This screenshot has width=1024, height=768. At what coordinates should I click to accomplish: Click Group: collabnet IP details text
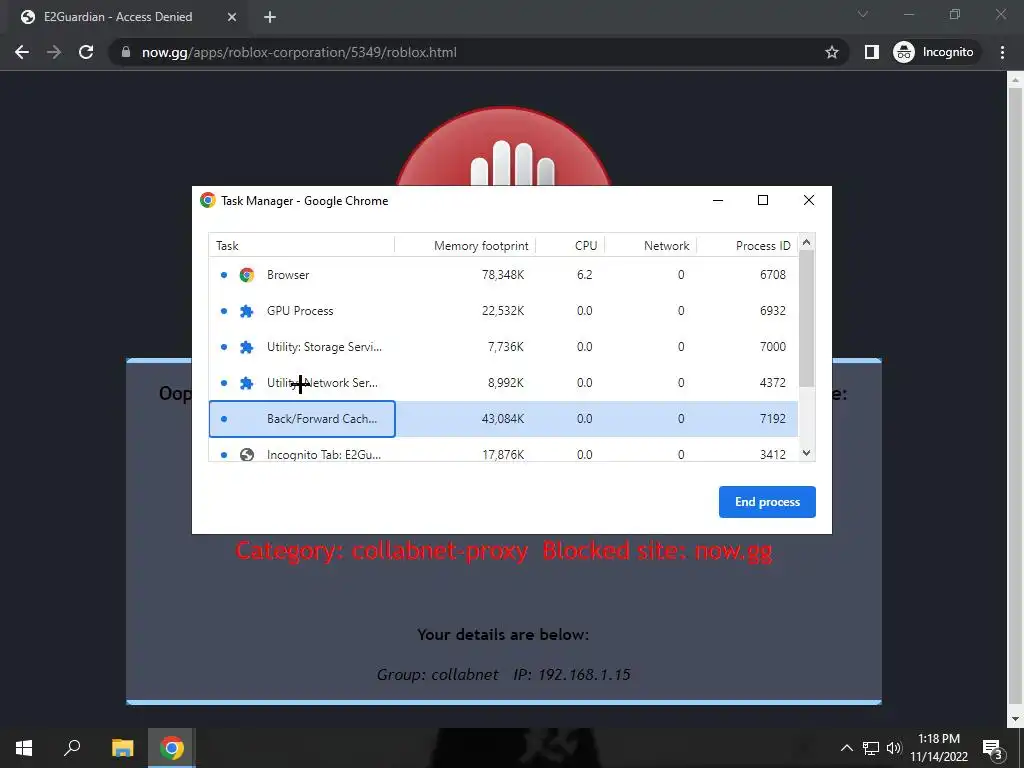(504, 675)
